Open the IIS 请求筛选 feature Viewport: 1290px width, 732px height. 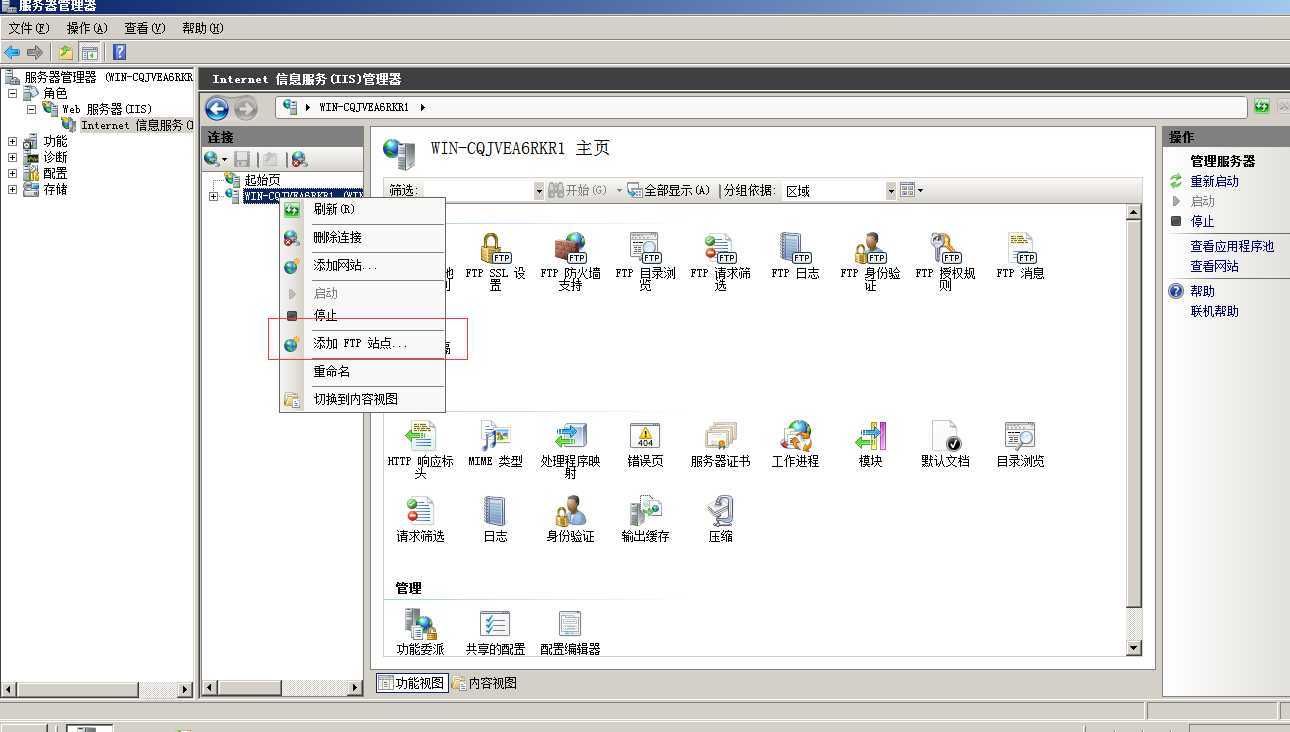pyautogui.click(x=420, y=518)
